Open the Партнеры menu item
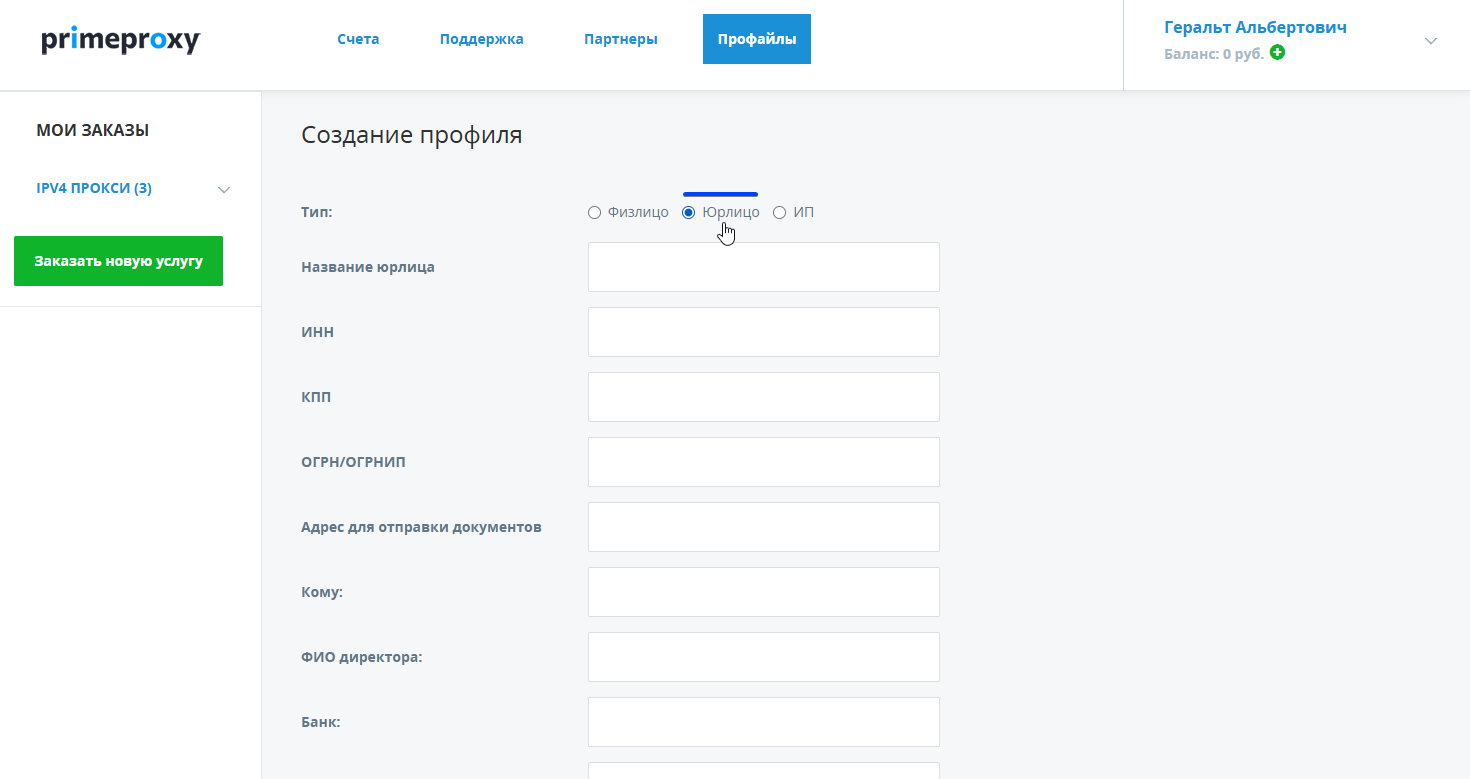 [x=621, y=40]
